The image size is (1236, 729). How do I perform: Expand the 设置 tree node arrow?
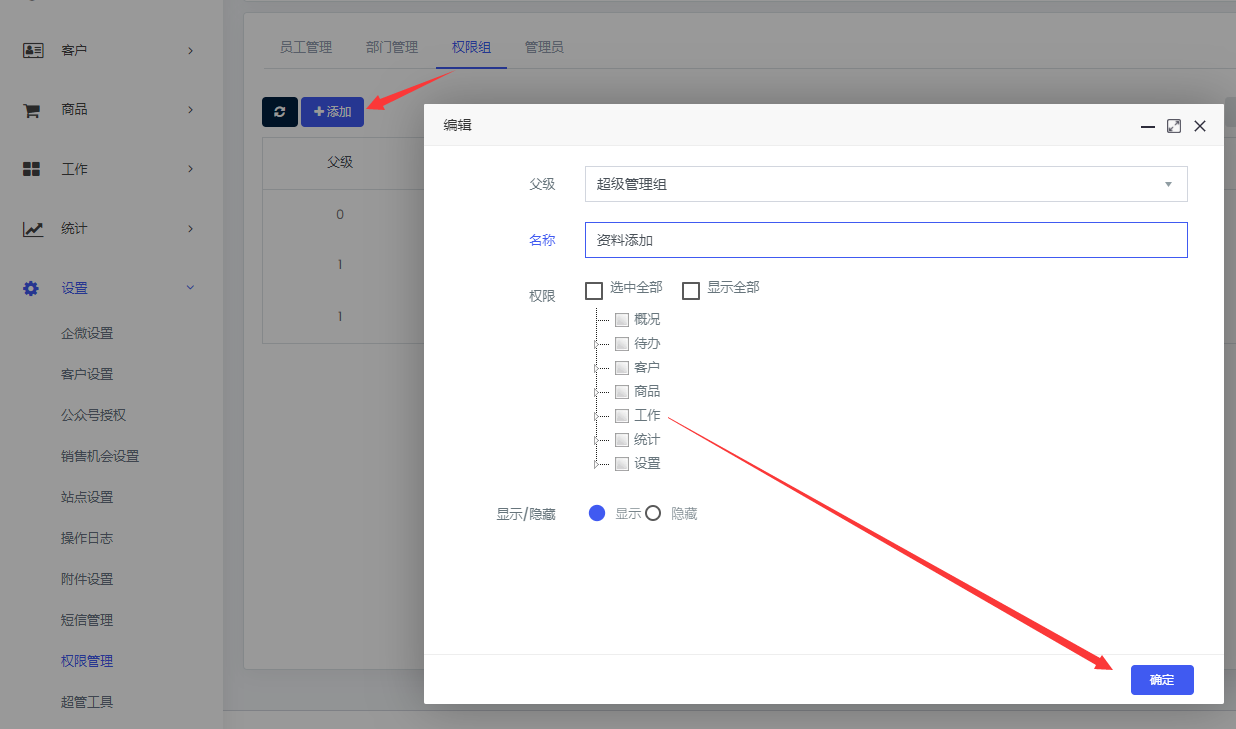click(596, 465)
